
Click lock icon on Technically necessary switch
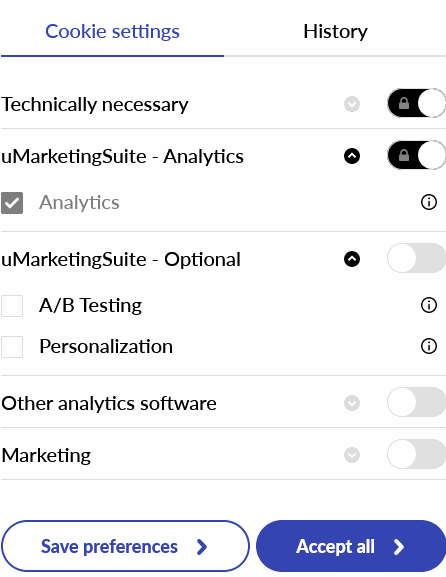(x=404, y=103)
